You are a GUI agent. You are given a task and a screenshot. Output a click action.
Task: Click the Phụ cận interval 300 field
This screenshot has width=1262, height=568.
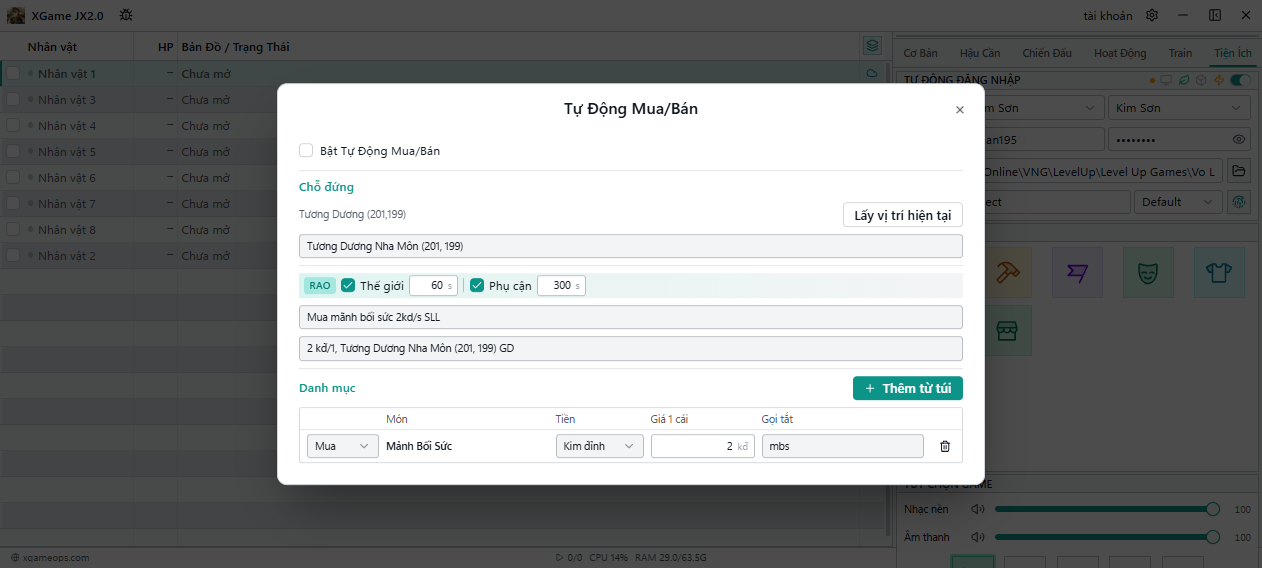[561, 285]
